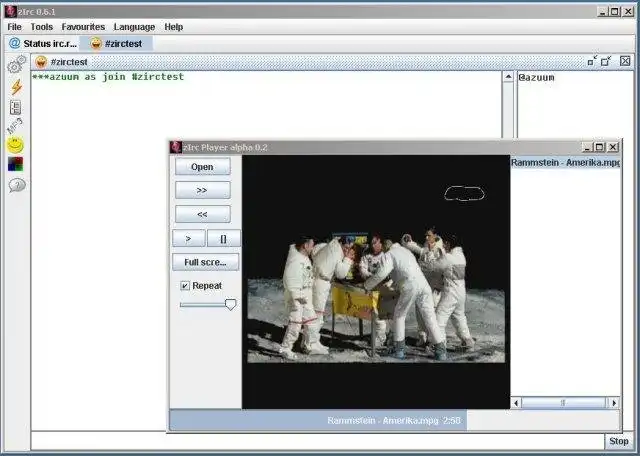Click the gears settings icon in sidebar
Viewport: 640px width, 456px height.
click(16, 65)
